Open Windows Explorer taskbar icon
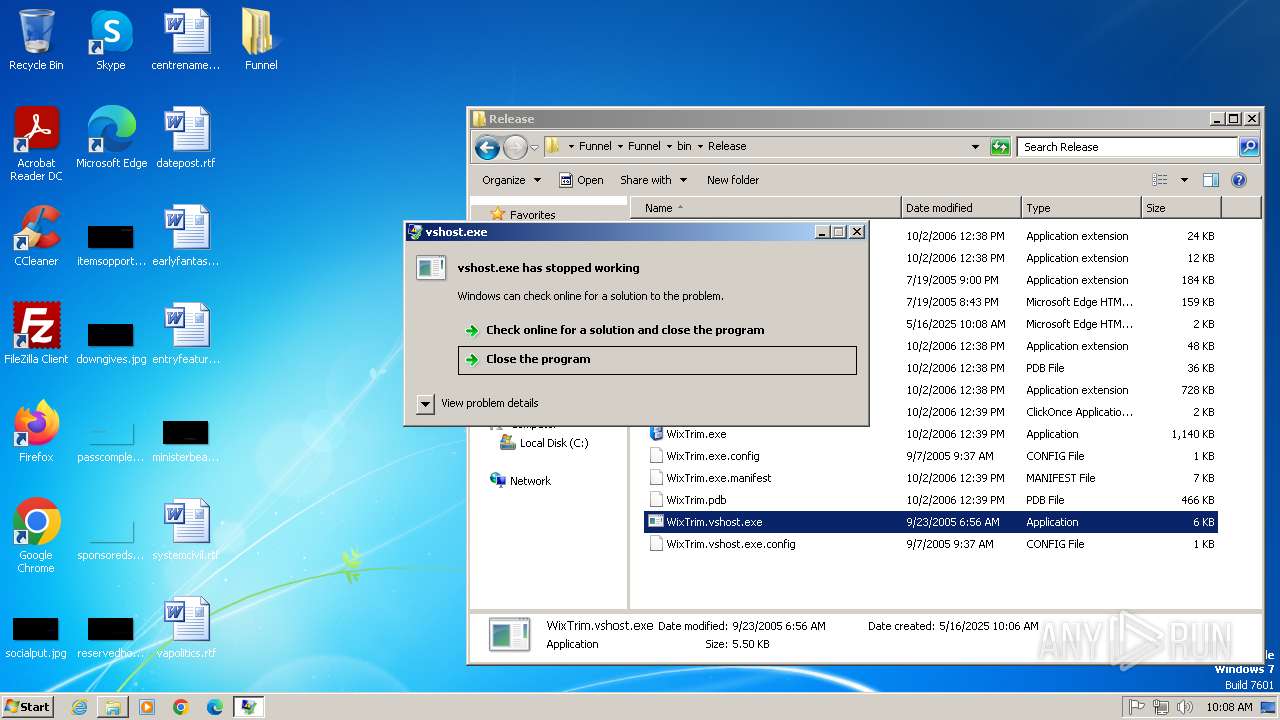 (113, 707)
